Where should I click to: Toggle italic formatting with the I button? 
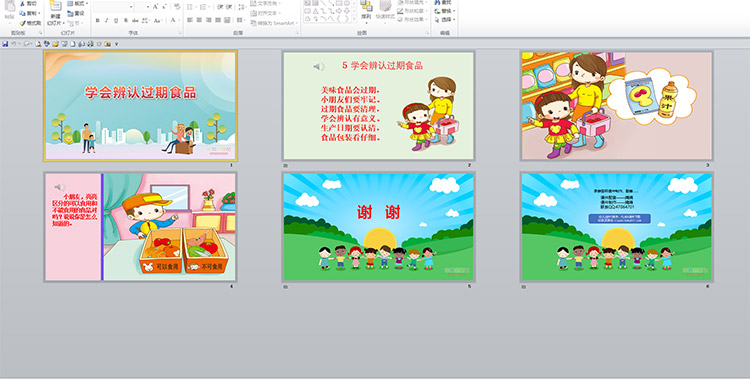(x=107, y=21)
